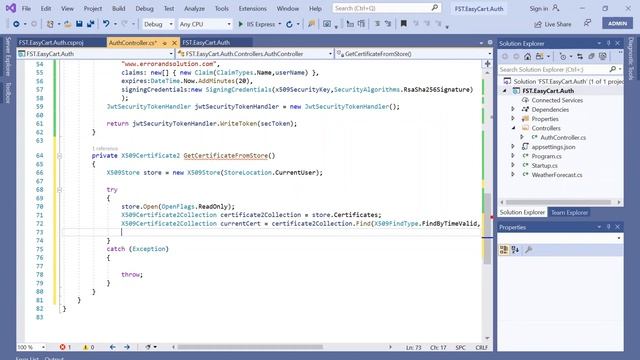640x360 pixels.
Task: Click the error count indicator icon
Action: [62, 347]
